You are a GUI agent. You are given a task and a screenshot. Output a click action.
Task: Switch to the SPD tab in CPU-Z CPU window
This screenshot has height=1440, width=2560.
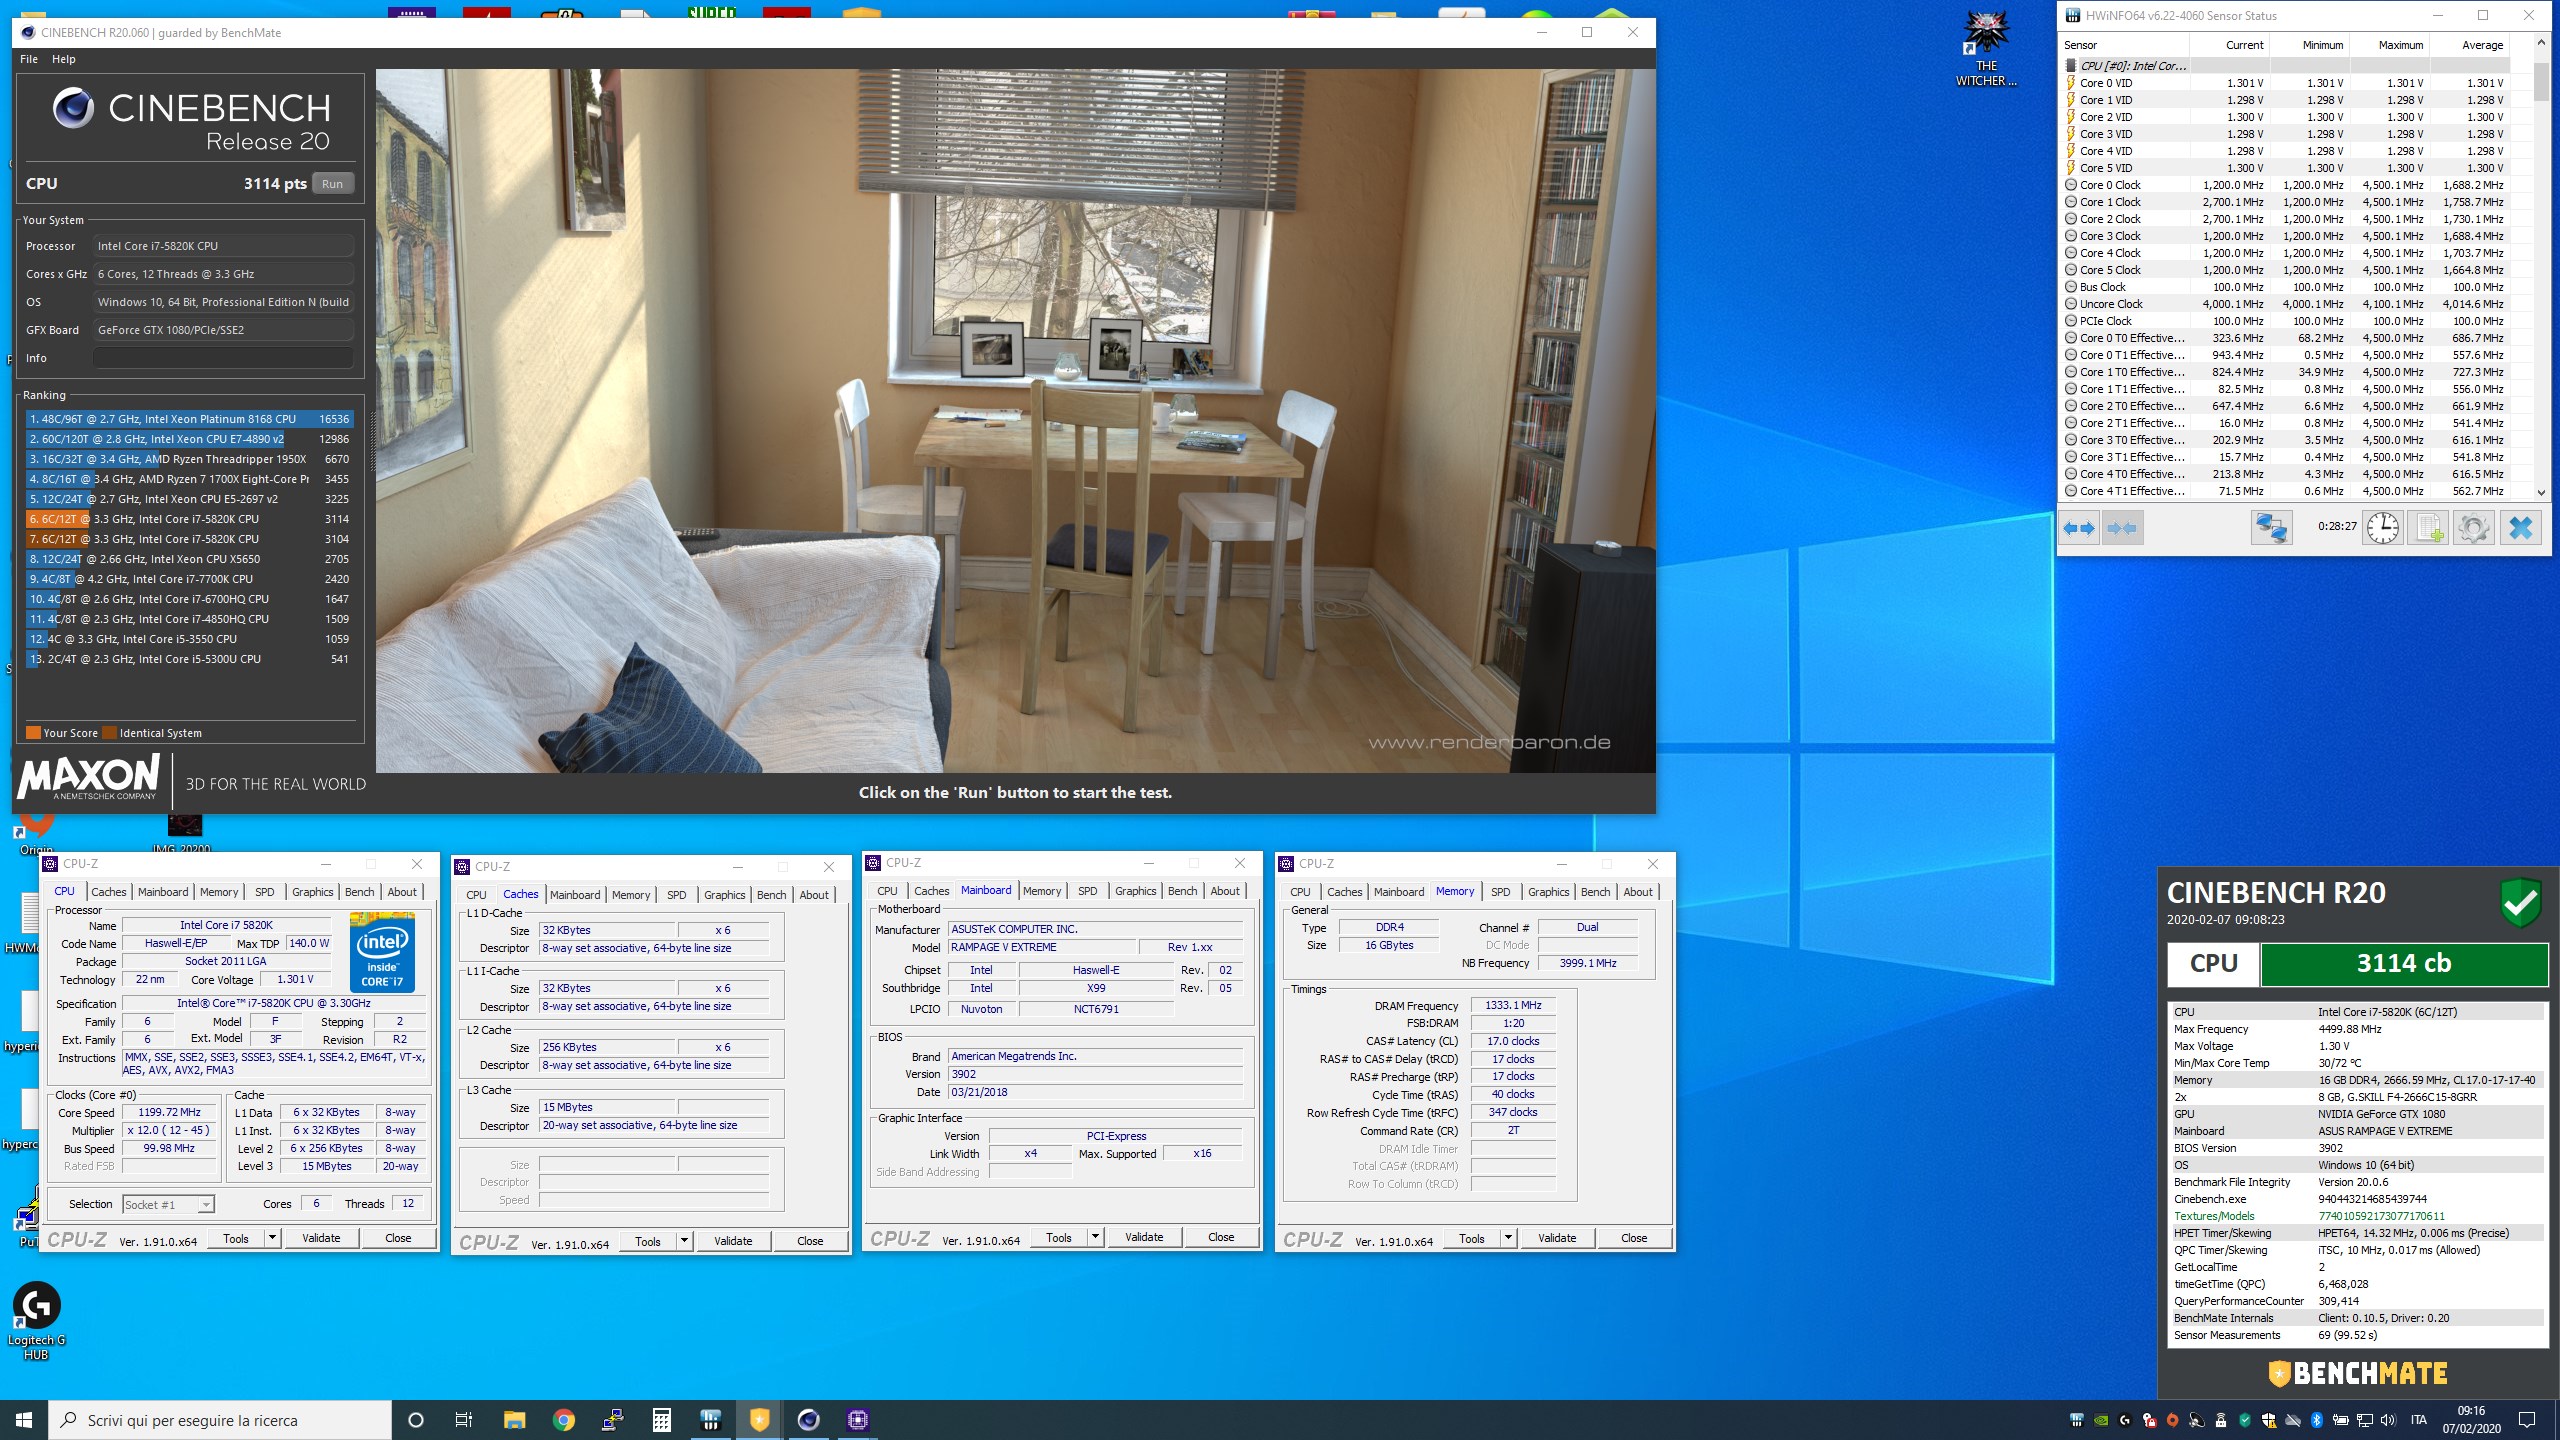[x=264, y=892]
